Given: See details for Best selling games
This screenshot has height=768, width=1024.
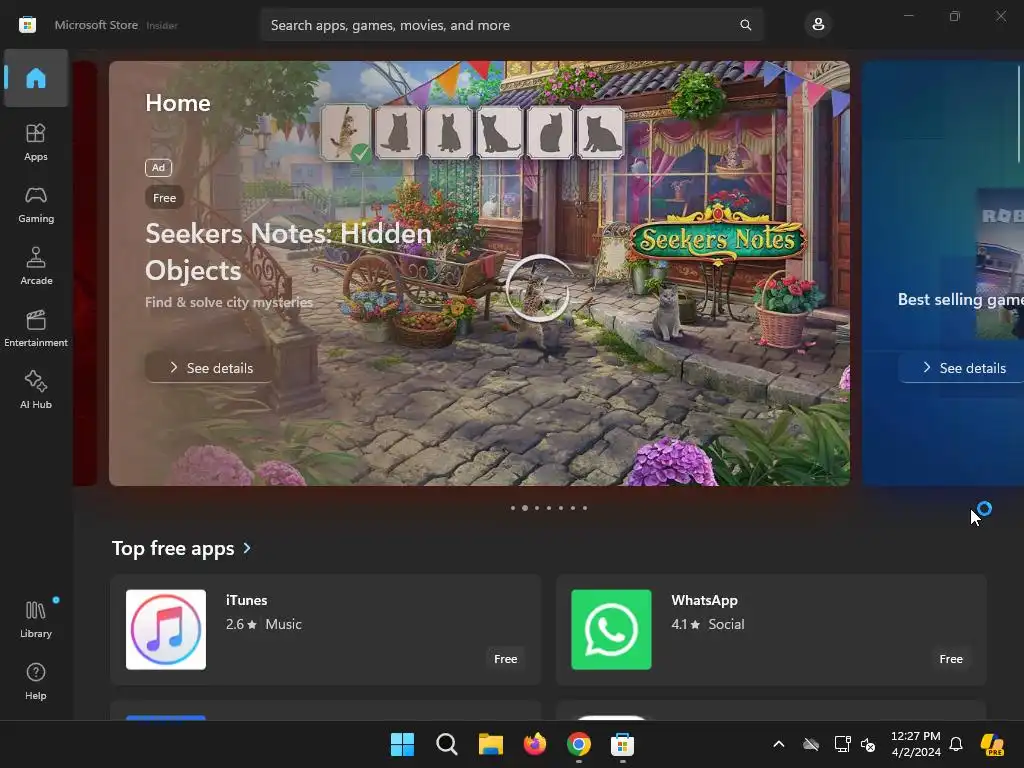Looking at the screenshot, I should point(963,368).
